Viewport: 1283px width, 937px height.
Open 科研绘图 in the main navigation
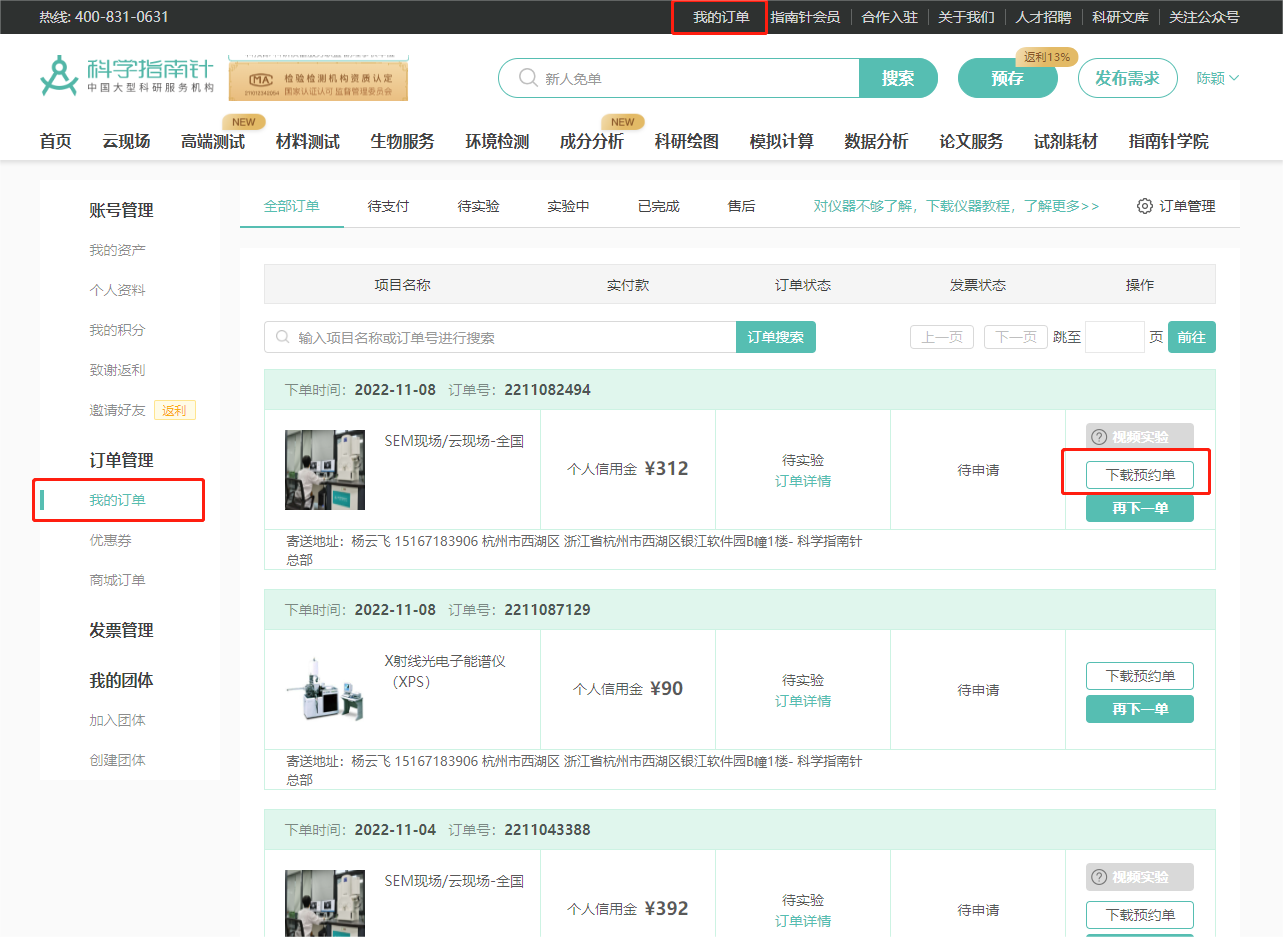pos(686,142)
